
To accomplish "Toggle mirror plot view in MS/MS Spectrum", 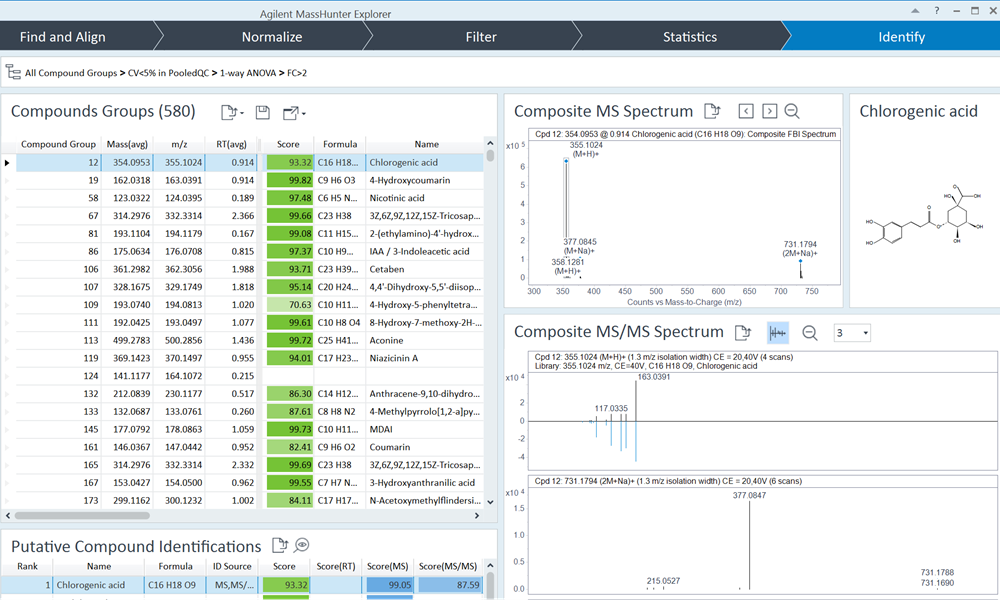I will tap(777, 332).
